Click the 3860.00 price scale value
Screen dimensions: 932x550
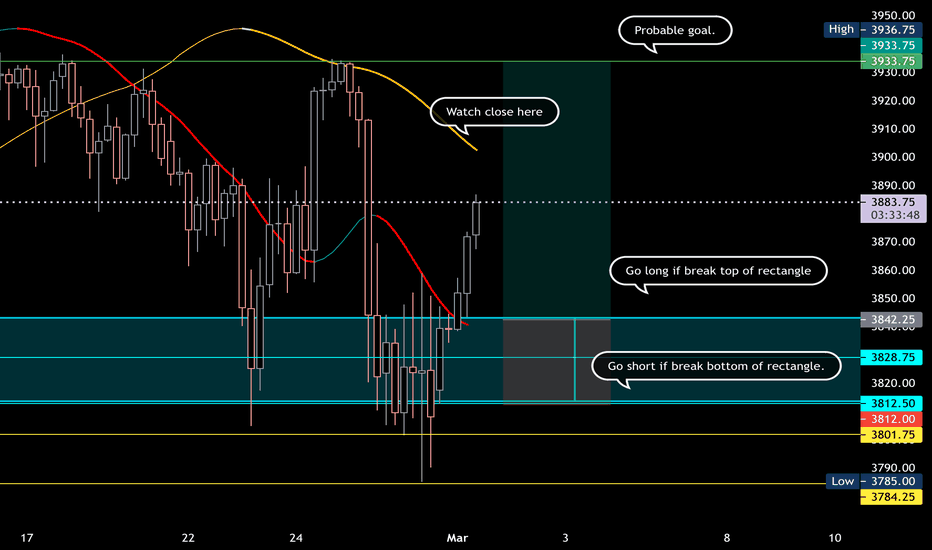[893, 270]
